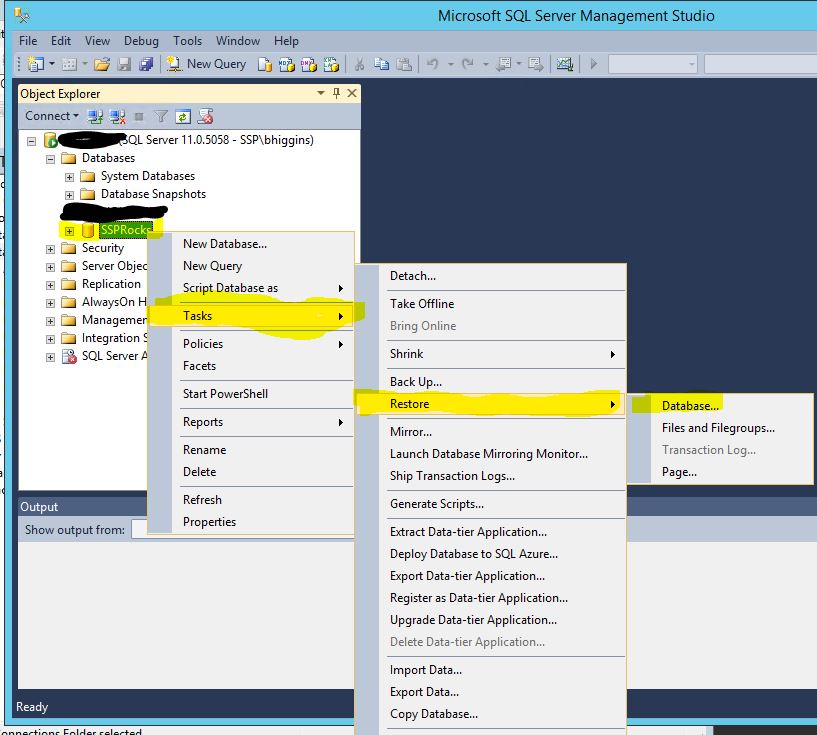Click the Paste clipboard icon
Image resolution: width=817 pixels, height=735 pixels.
coord(404,64)
